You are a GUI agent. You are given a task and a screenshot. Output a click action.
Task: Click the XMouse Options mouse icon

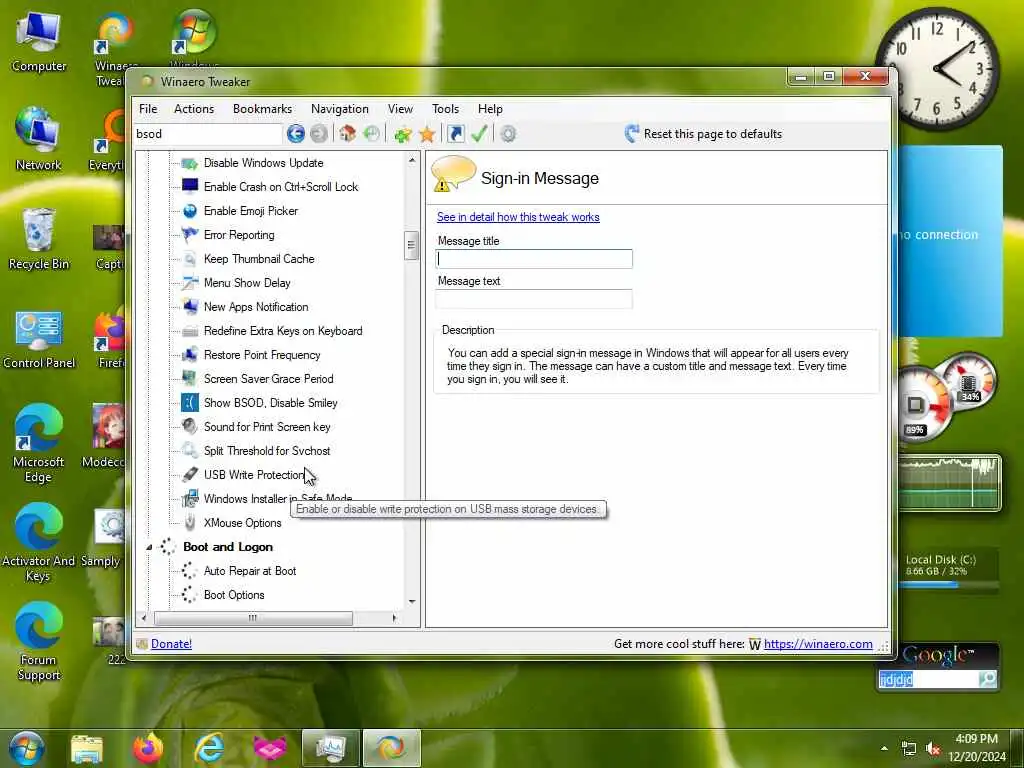point(190,522)
